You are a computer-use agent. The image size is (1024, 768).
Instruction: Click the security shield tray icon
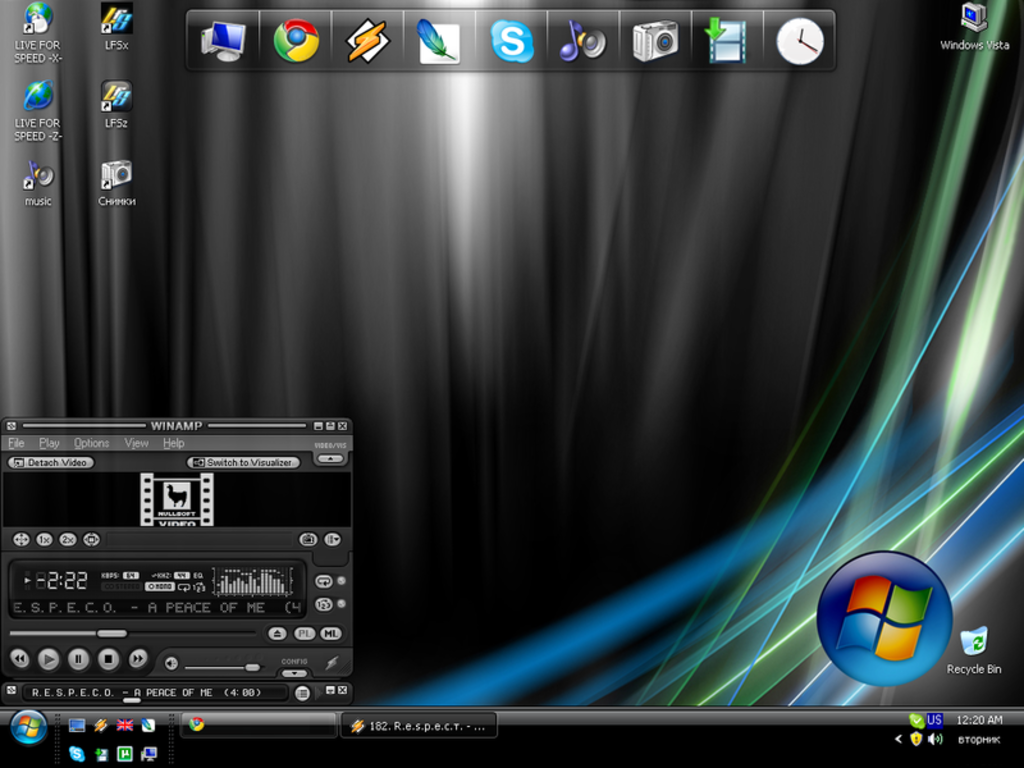coord(916,739)
